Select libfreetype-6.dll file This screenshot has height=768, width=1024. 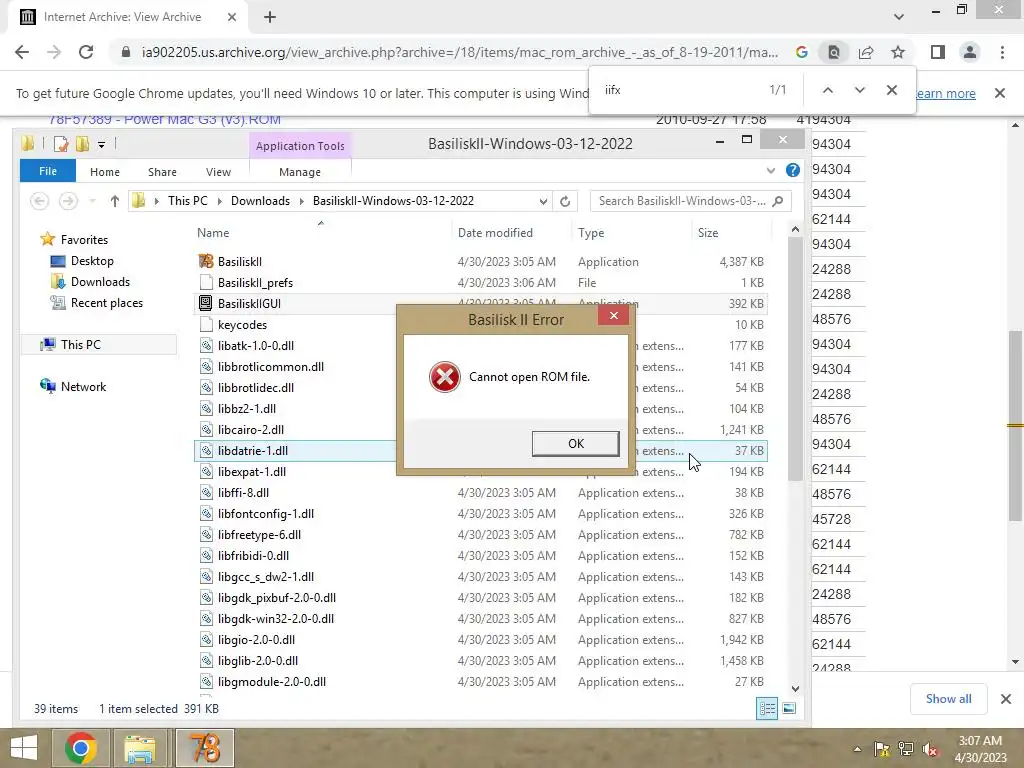tap(259, 535)
